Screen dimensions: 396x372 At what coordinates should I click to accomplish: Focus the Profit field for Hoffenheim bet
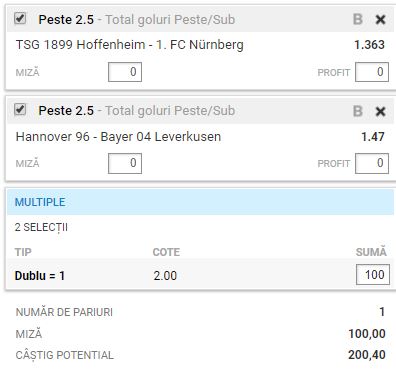coord(372,72)
